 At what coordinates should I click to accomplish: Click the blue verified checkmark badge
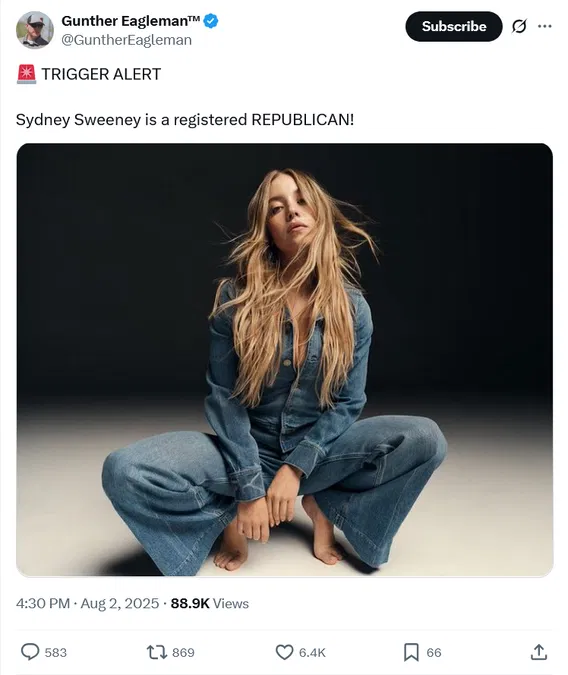211,21
